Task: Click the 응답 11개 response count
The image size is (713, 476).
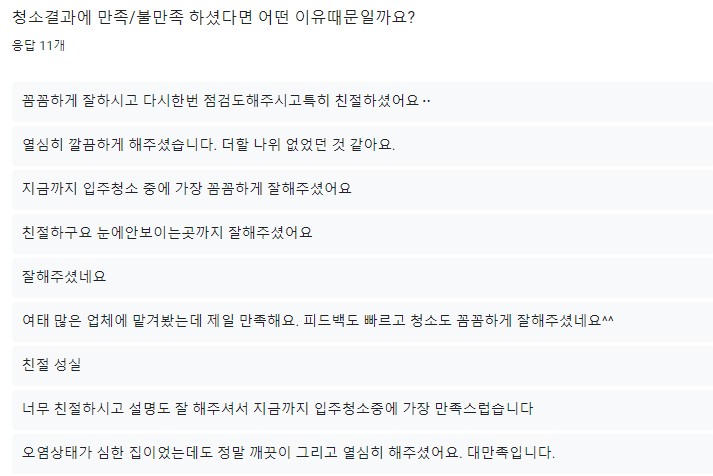Action: (38, 45)
